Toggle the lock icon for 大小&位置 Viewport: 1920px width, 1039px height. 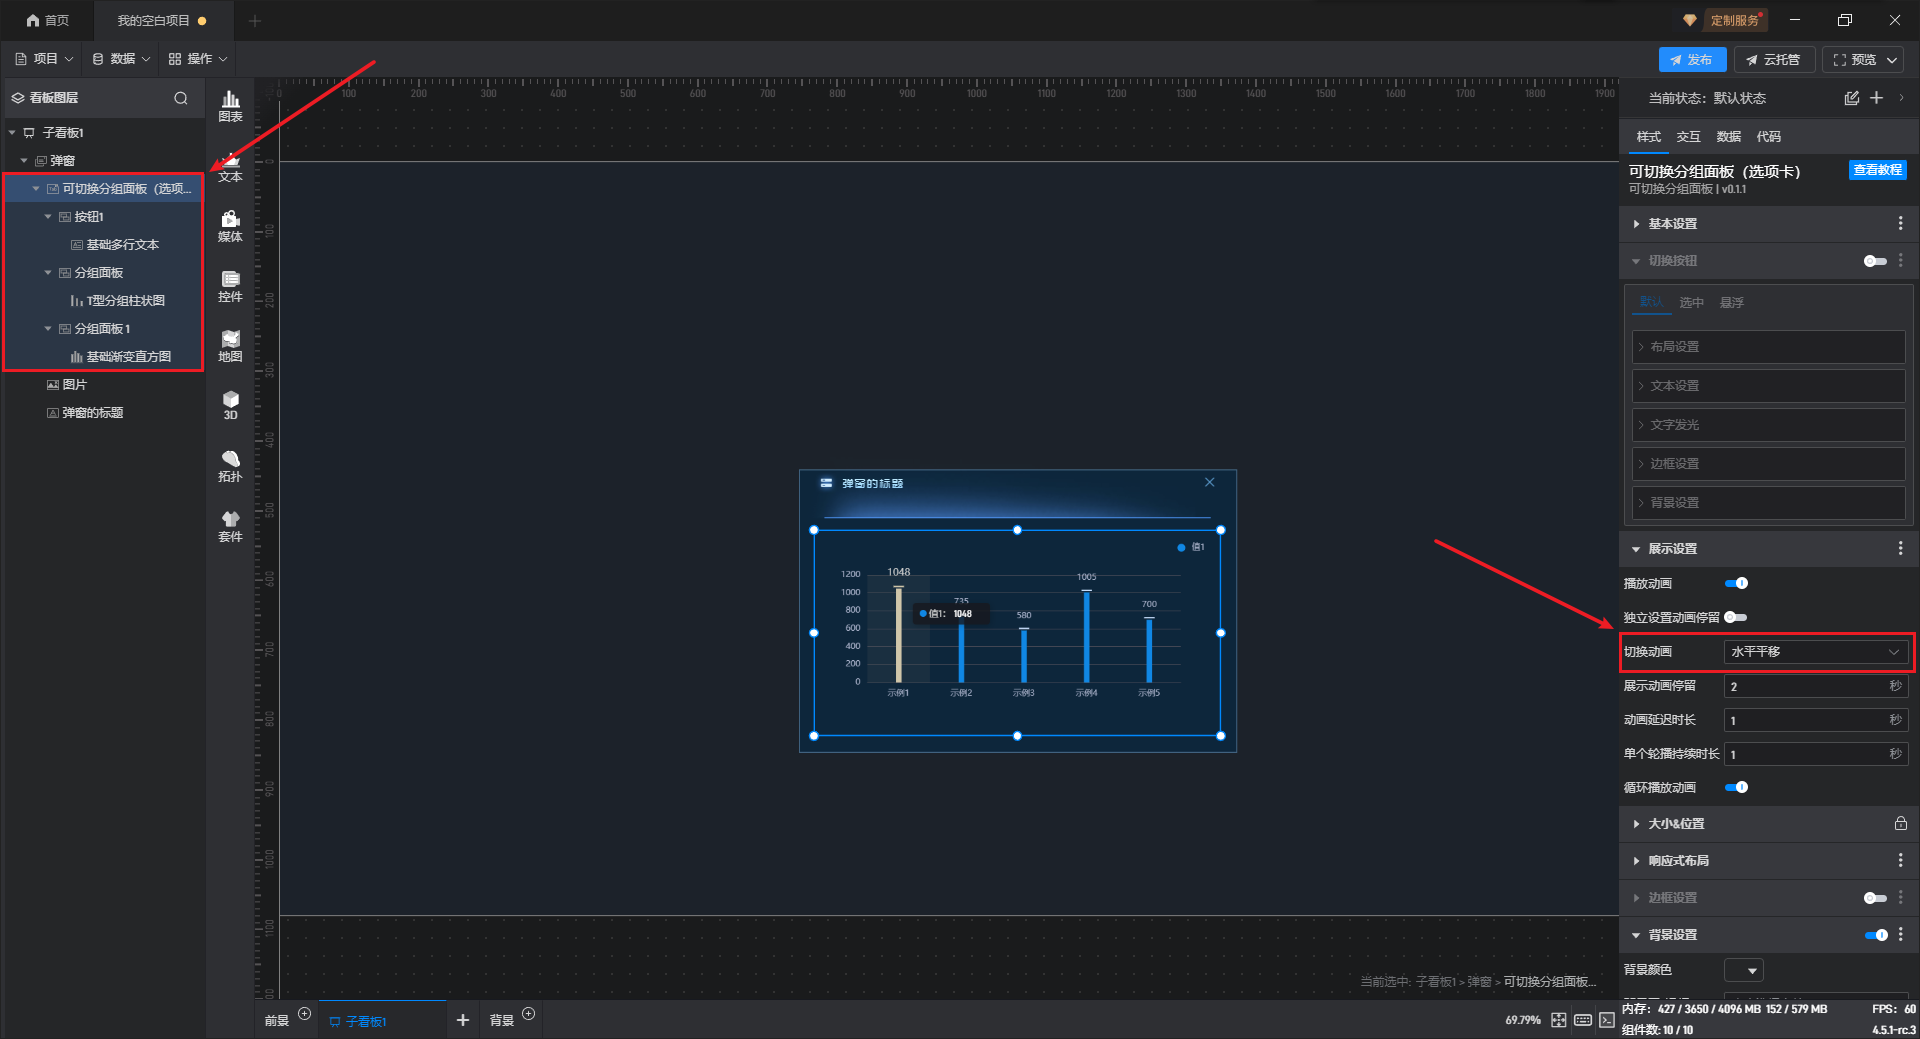pyautogui.click(x=1900, y=824)
